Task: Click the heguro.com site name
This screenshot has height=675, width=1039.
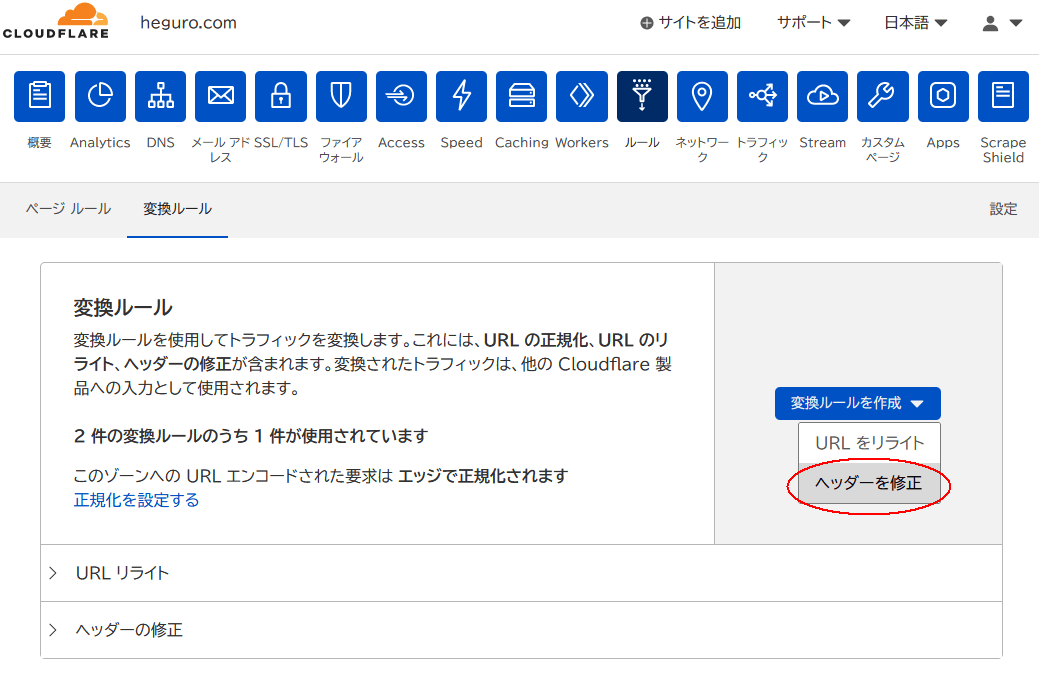Action: click(x=188, y=23)
